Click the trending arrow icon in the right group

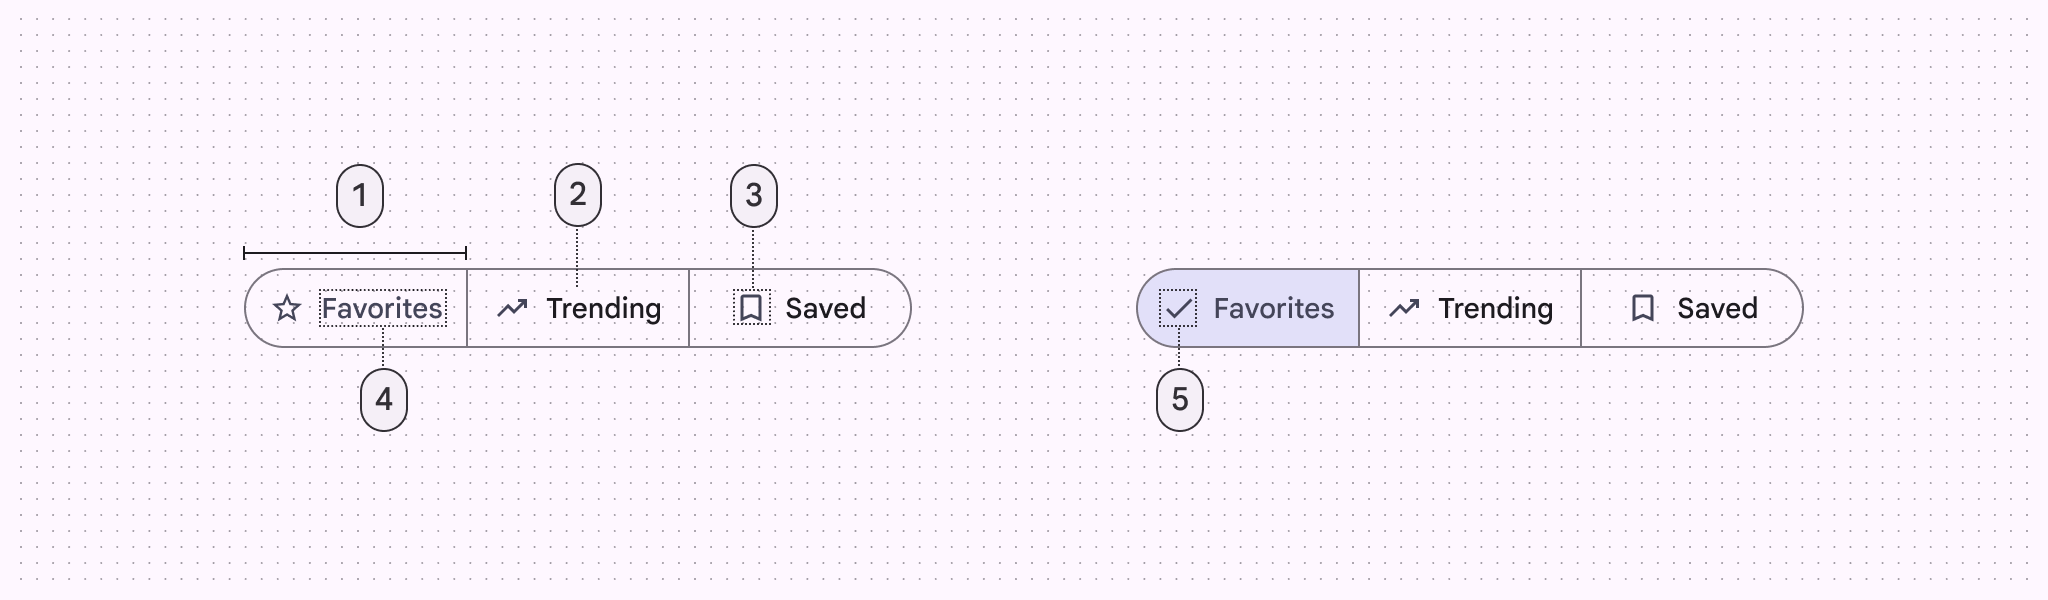coord(1404,308)
